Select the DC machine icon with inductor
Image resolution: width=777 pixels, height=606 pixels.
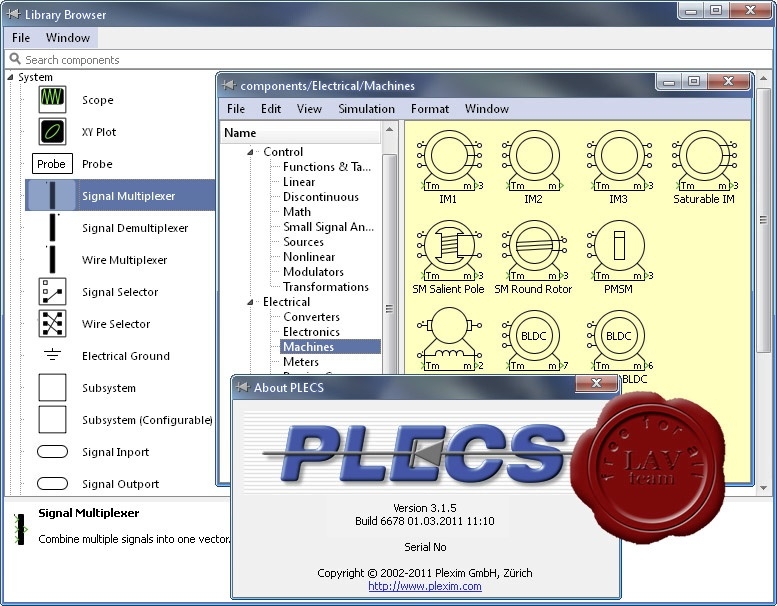tap(449, 339)
